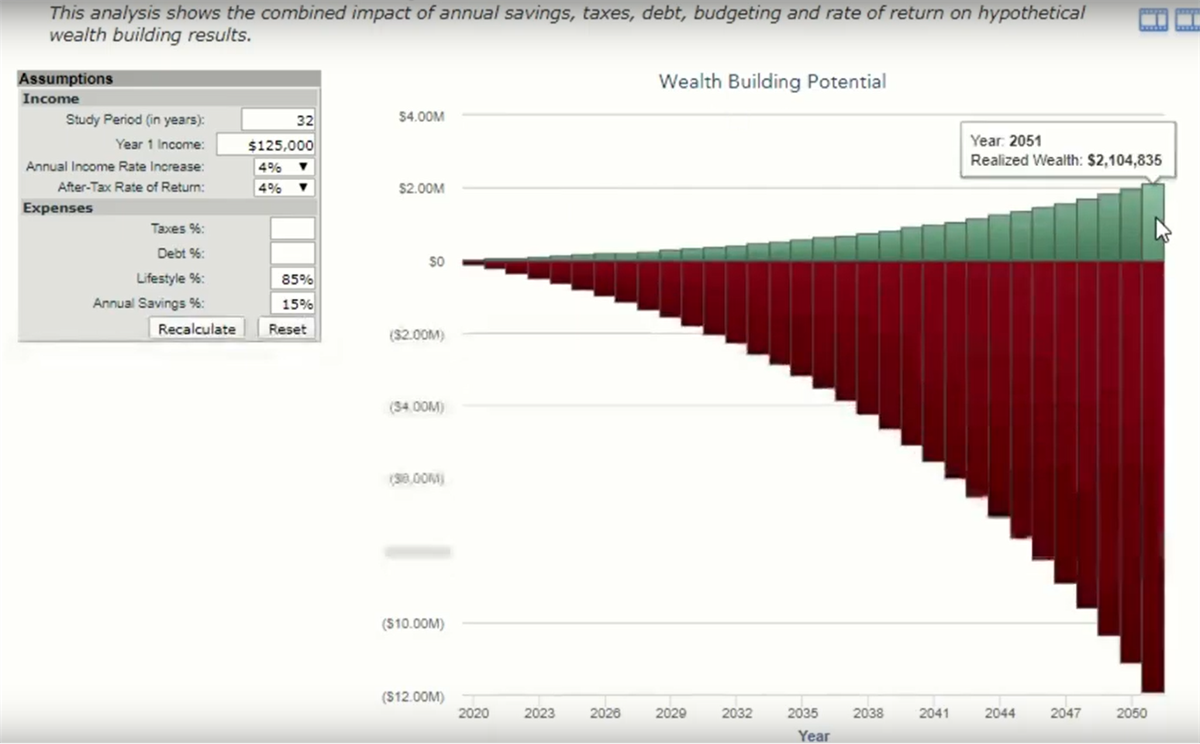Select the red bar above 2044 label
1200x744 pixels.
click(x=999, y=390)
